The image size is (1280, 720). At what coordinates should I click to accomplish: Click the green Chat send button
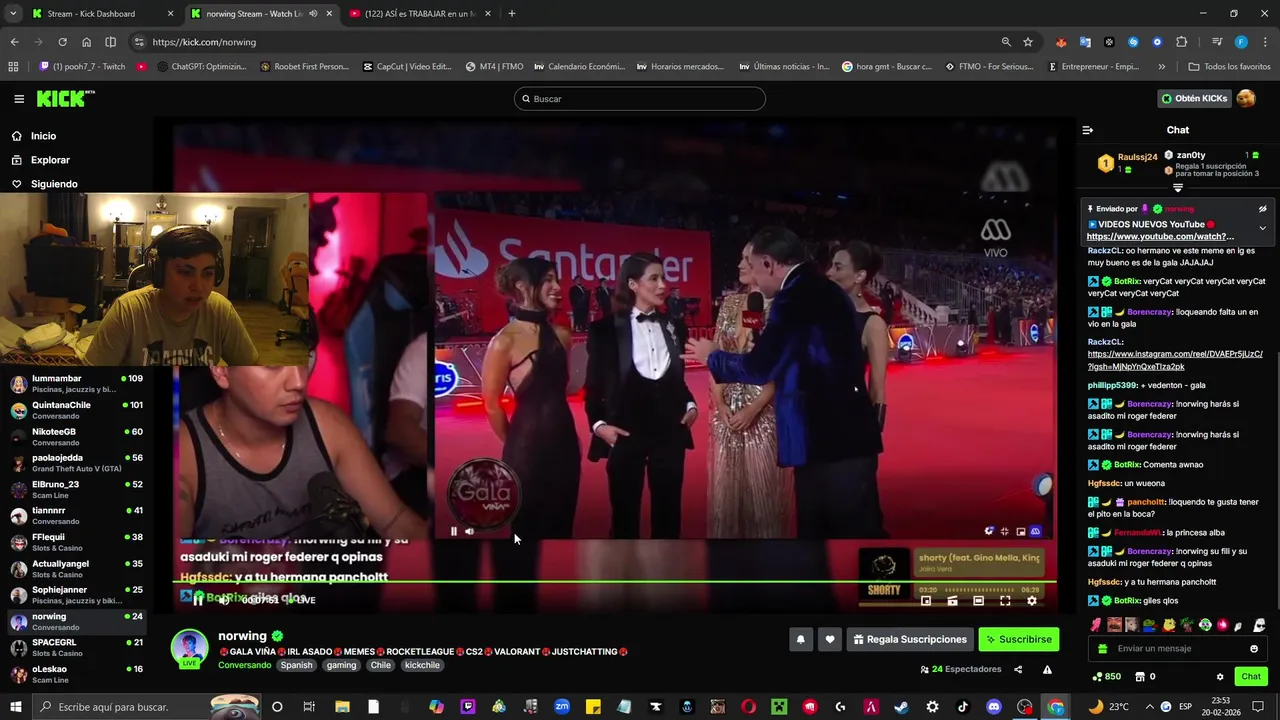[x=1251, y=677]
